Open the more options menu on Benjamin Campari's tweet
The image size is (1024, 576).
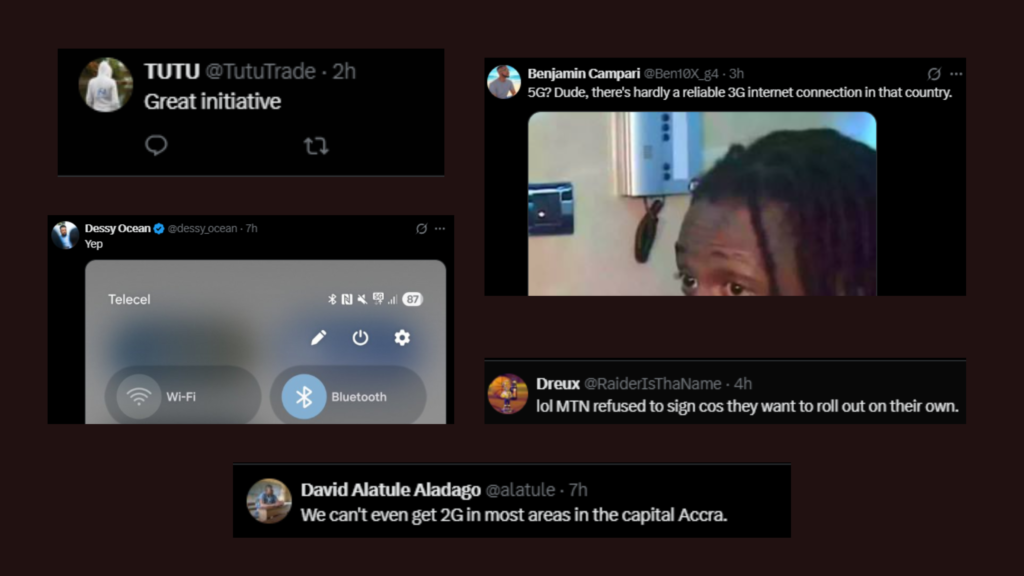point(956,74)
